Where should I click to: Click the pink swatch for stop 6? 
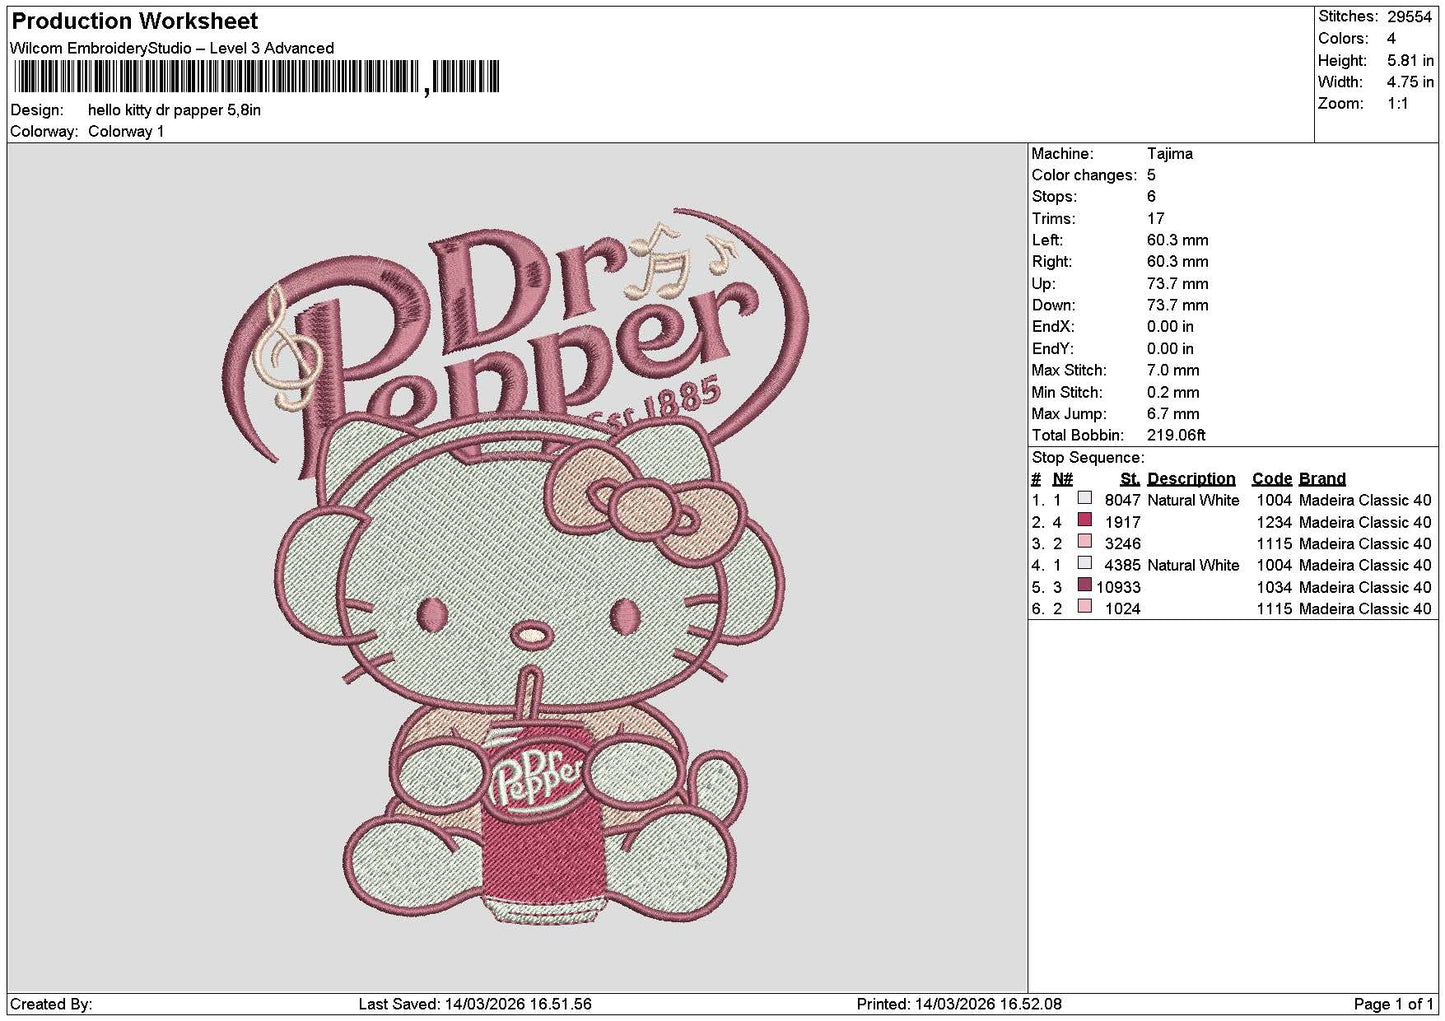1085,608
